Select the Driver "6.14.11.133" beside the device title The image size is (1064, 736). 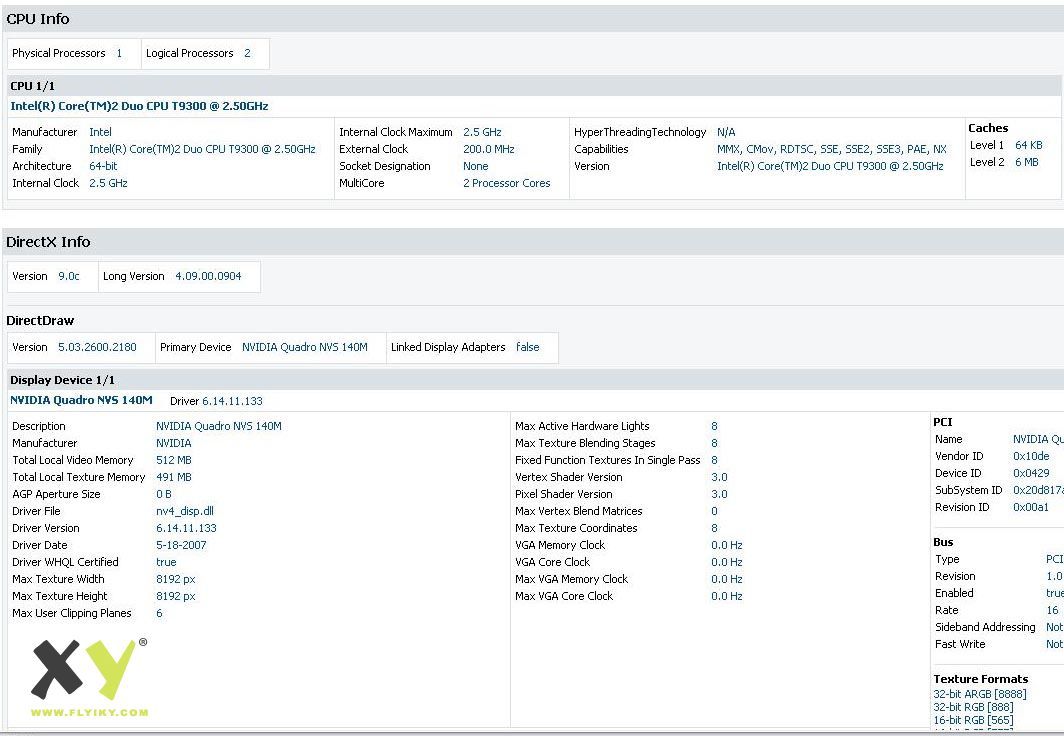pos(232,401)
